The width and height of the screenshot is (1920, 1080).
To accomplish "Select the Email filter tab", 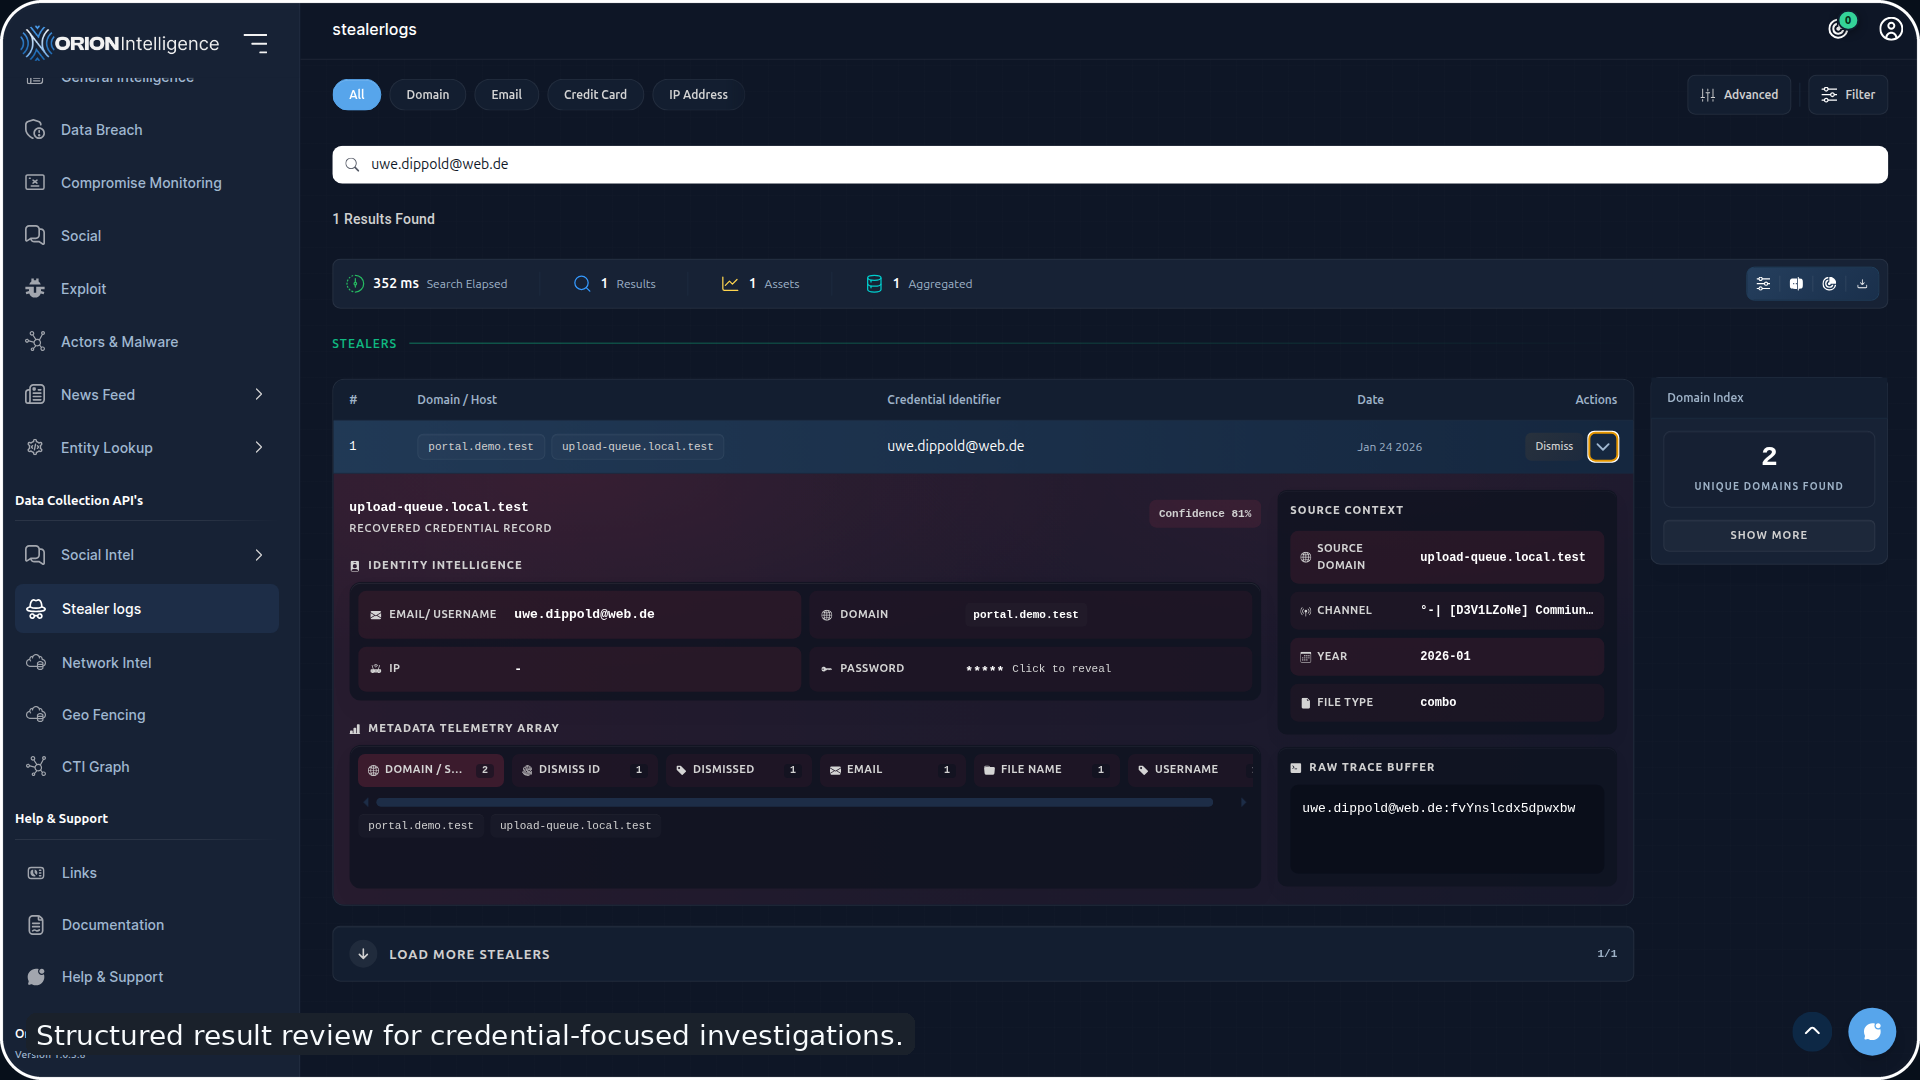I will point(507,95).
